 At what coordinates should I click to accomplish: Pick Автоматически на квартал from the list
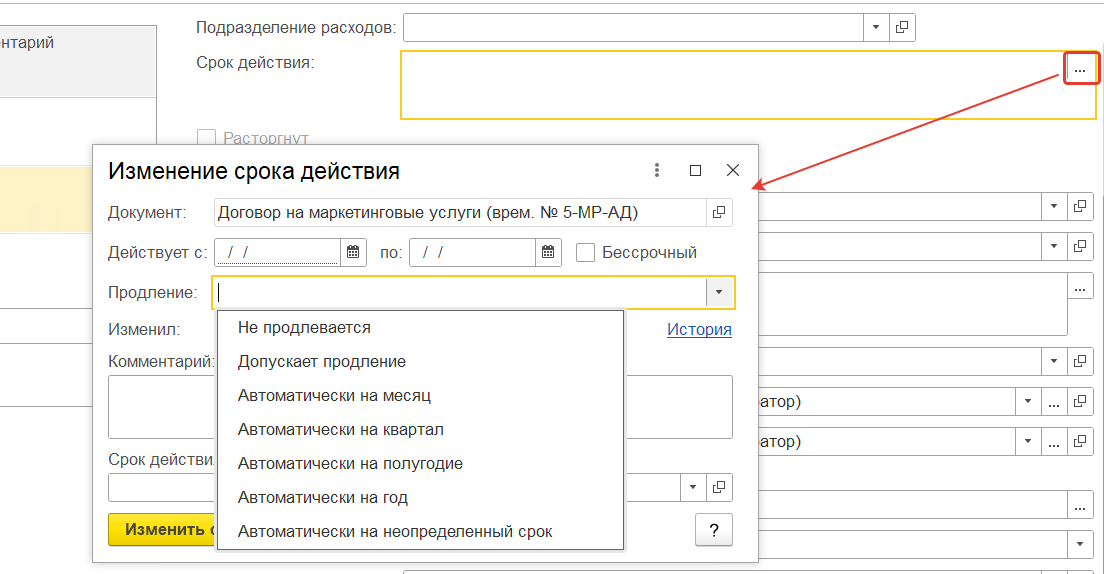tap(340, 429)
